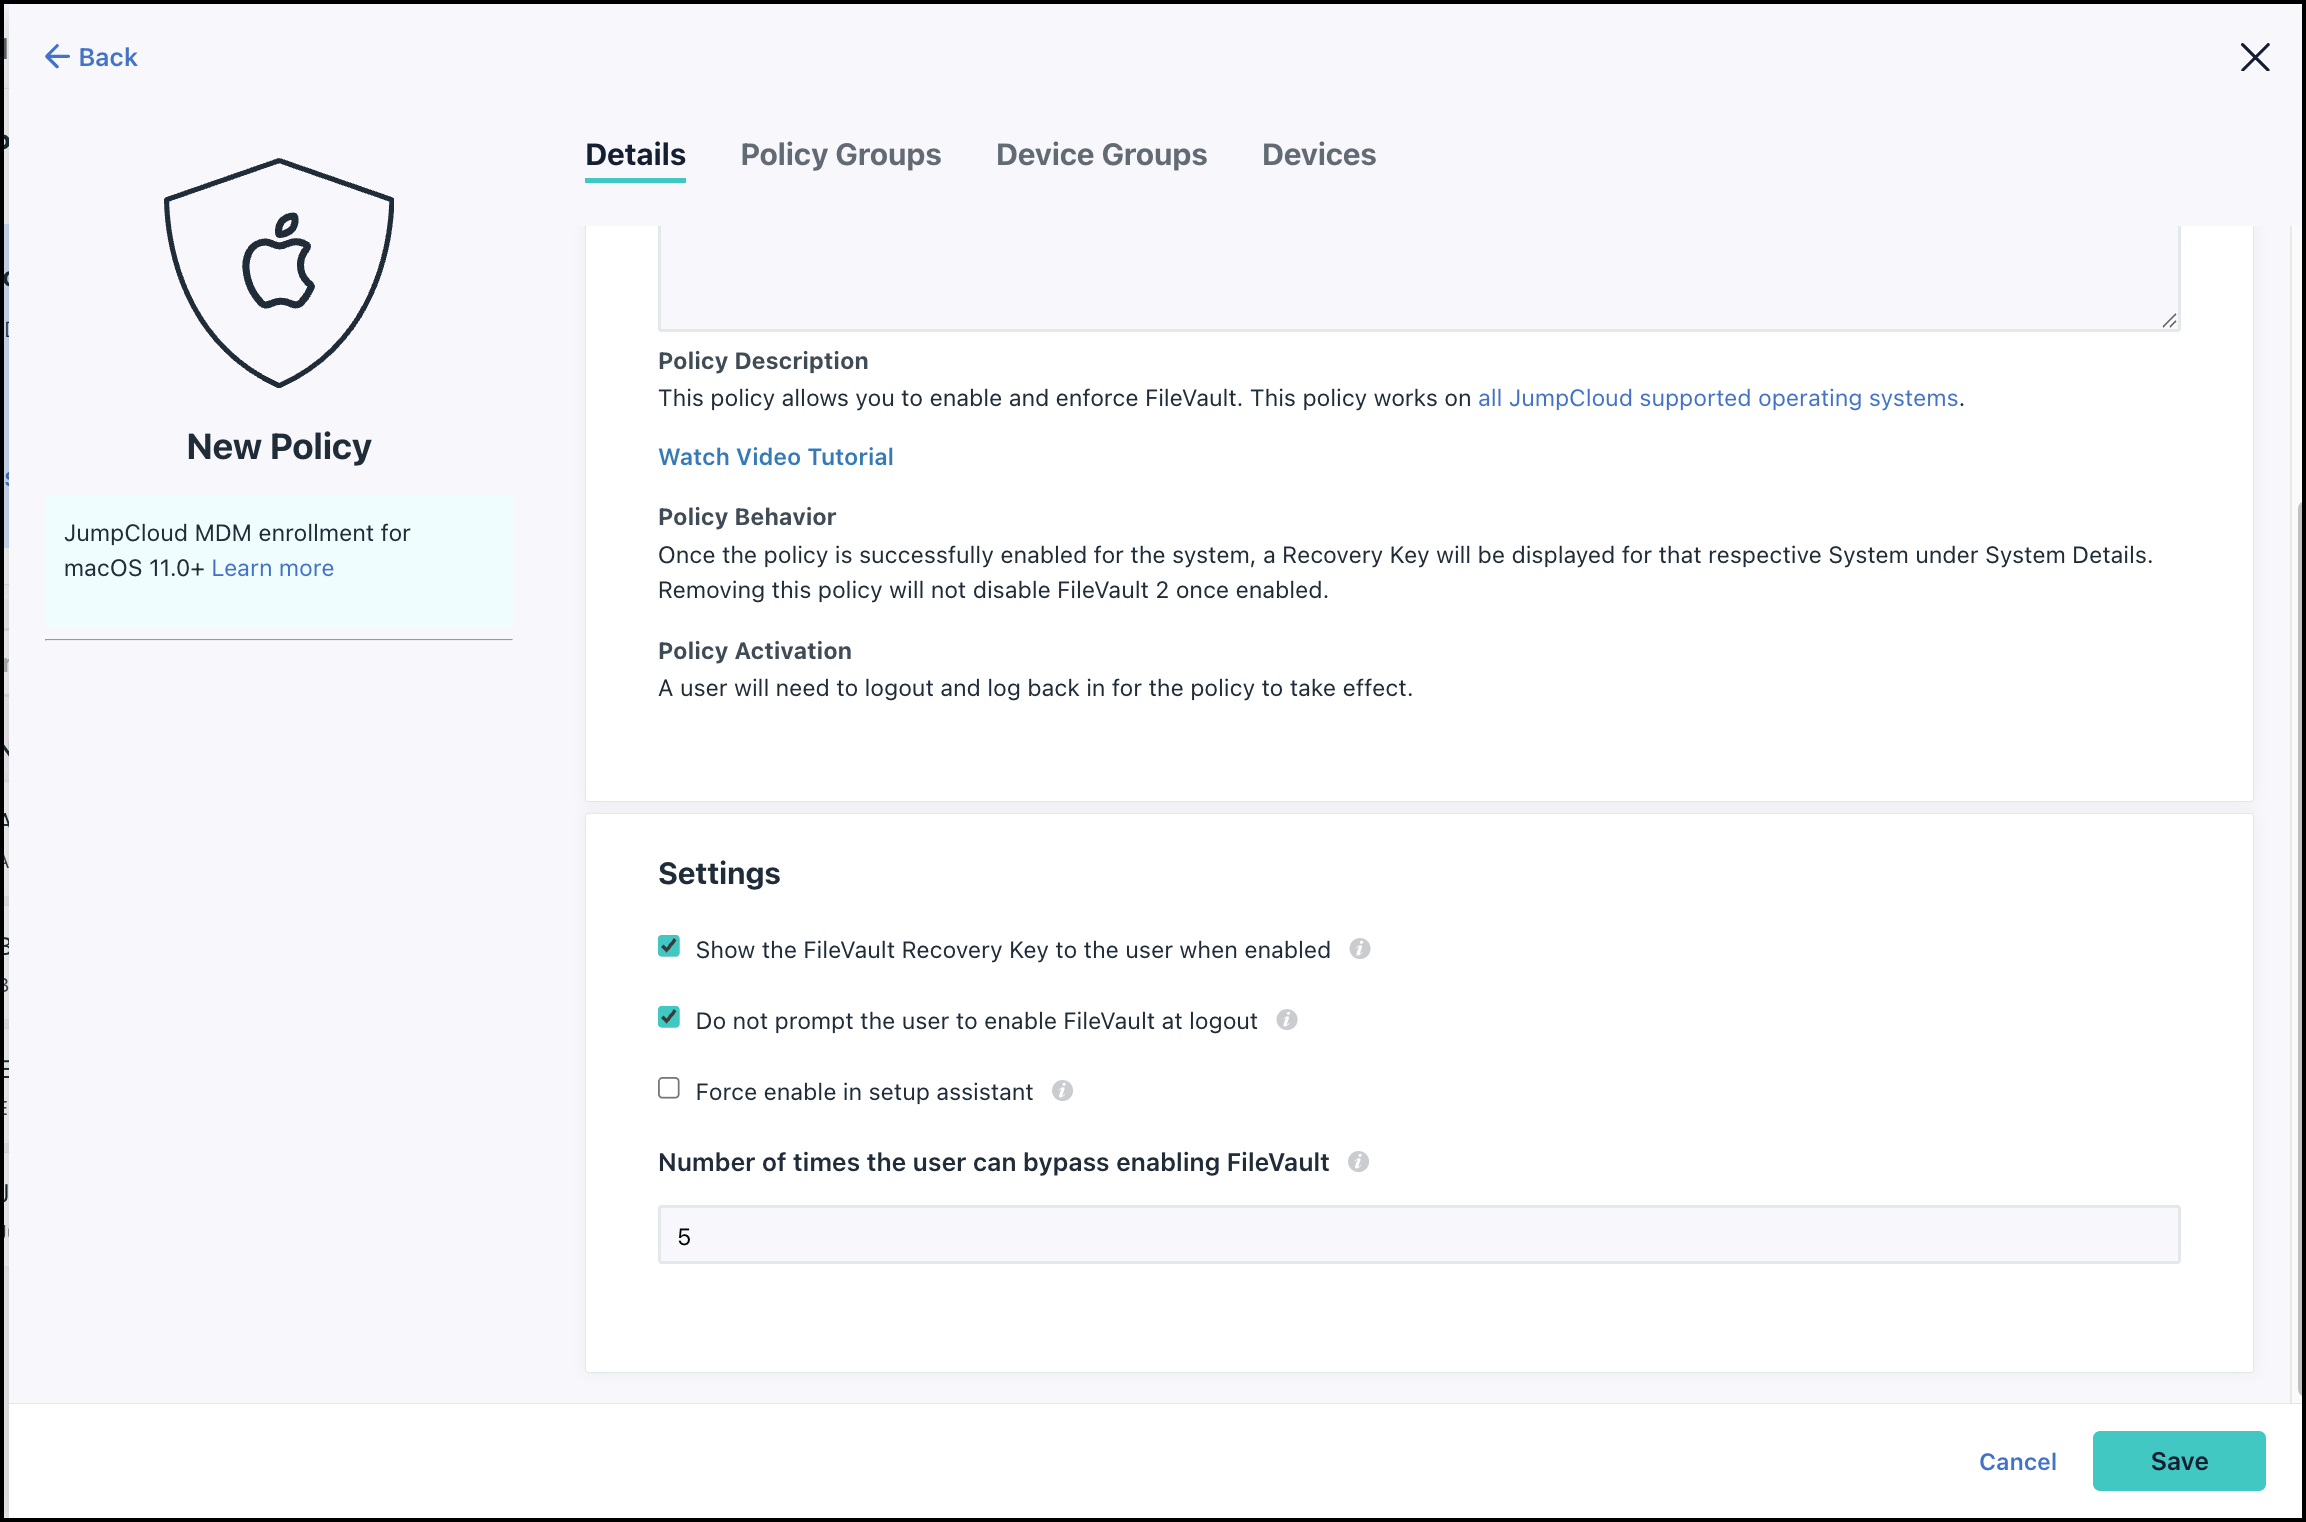Cancel the policy creation
Image resolution: width=2306 pixels, height=1522 pixels.
point(2017,1462)
